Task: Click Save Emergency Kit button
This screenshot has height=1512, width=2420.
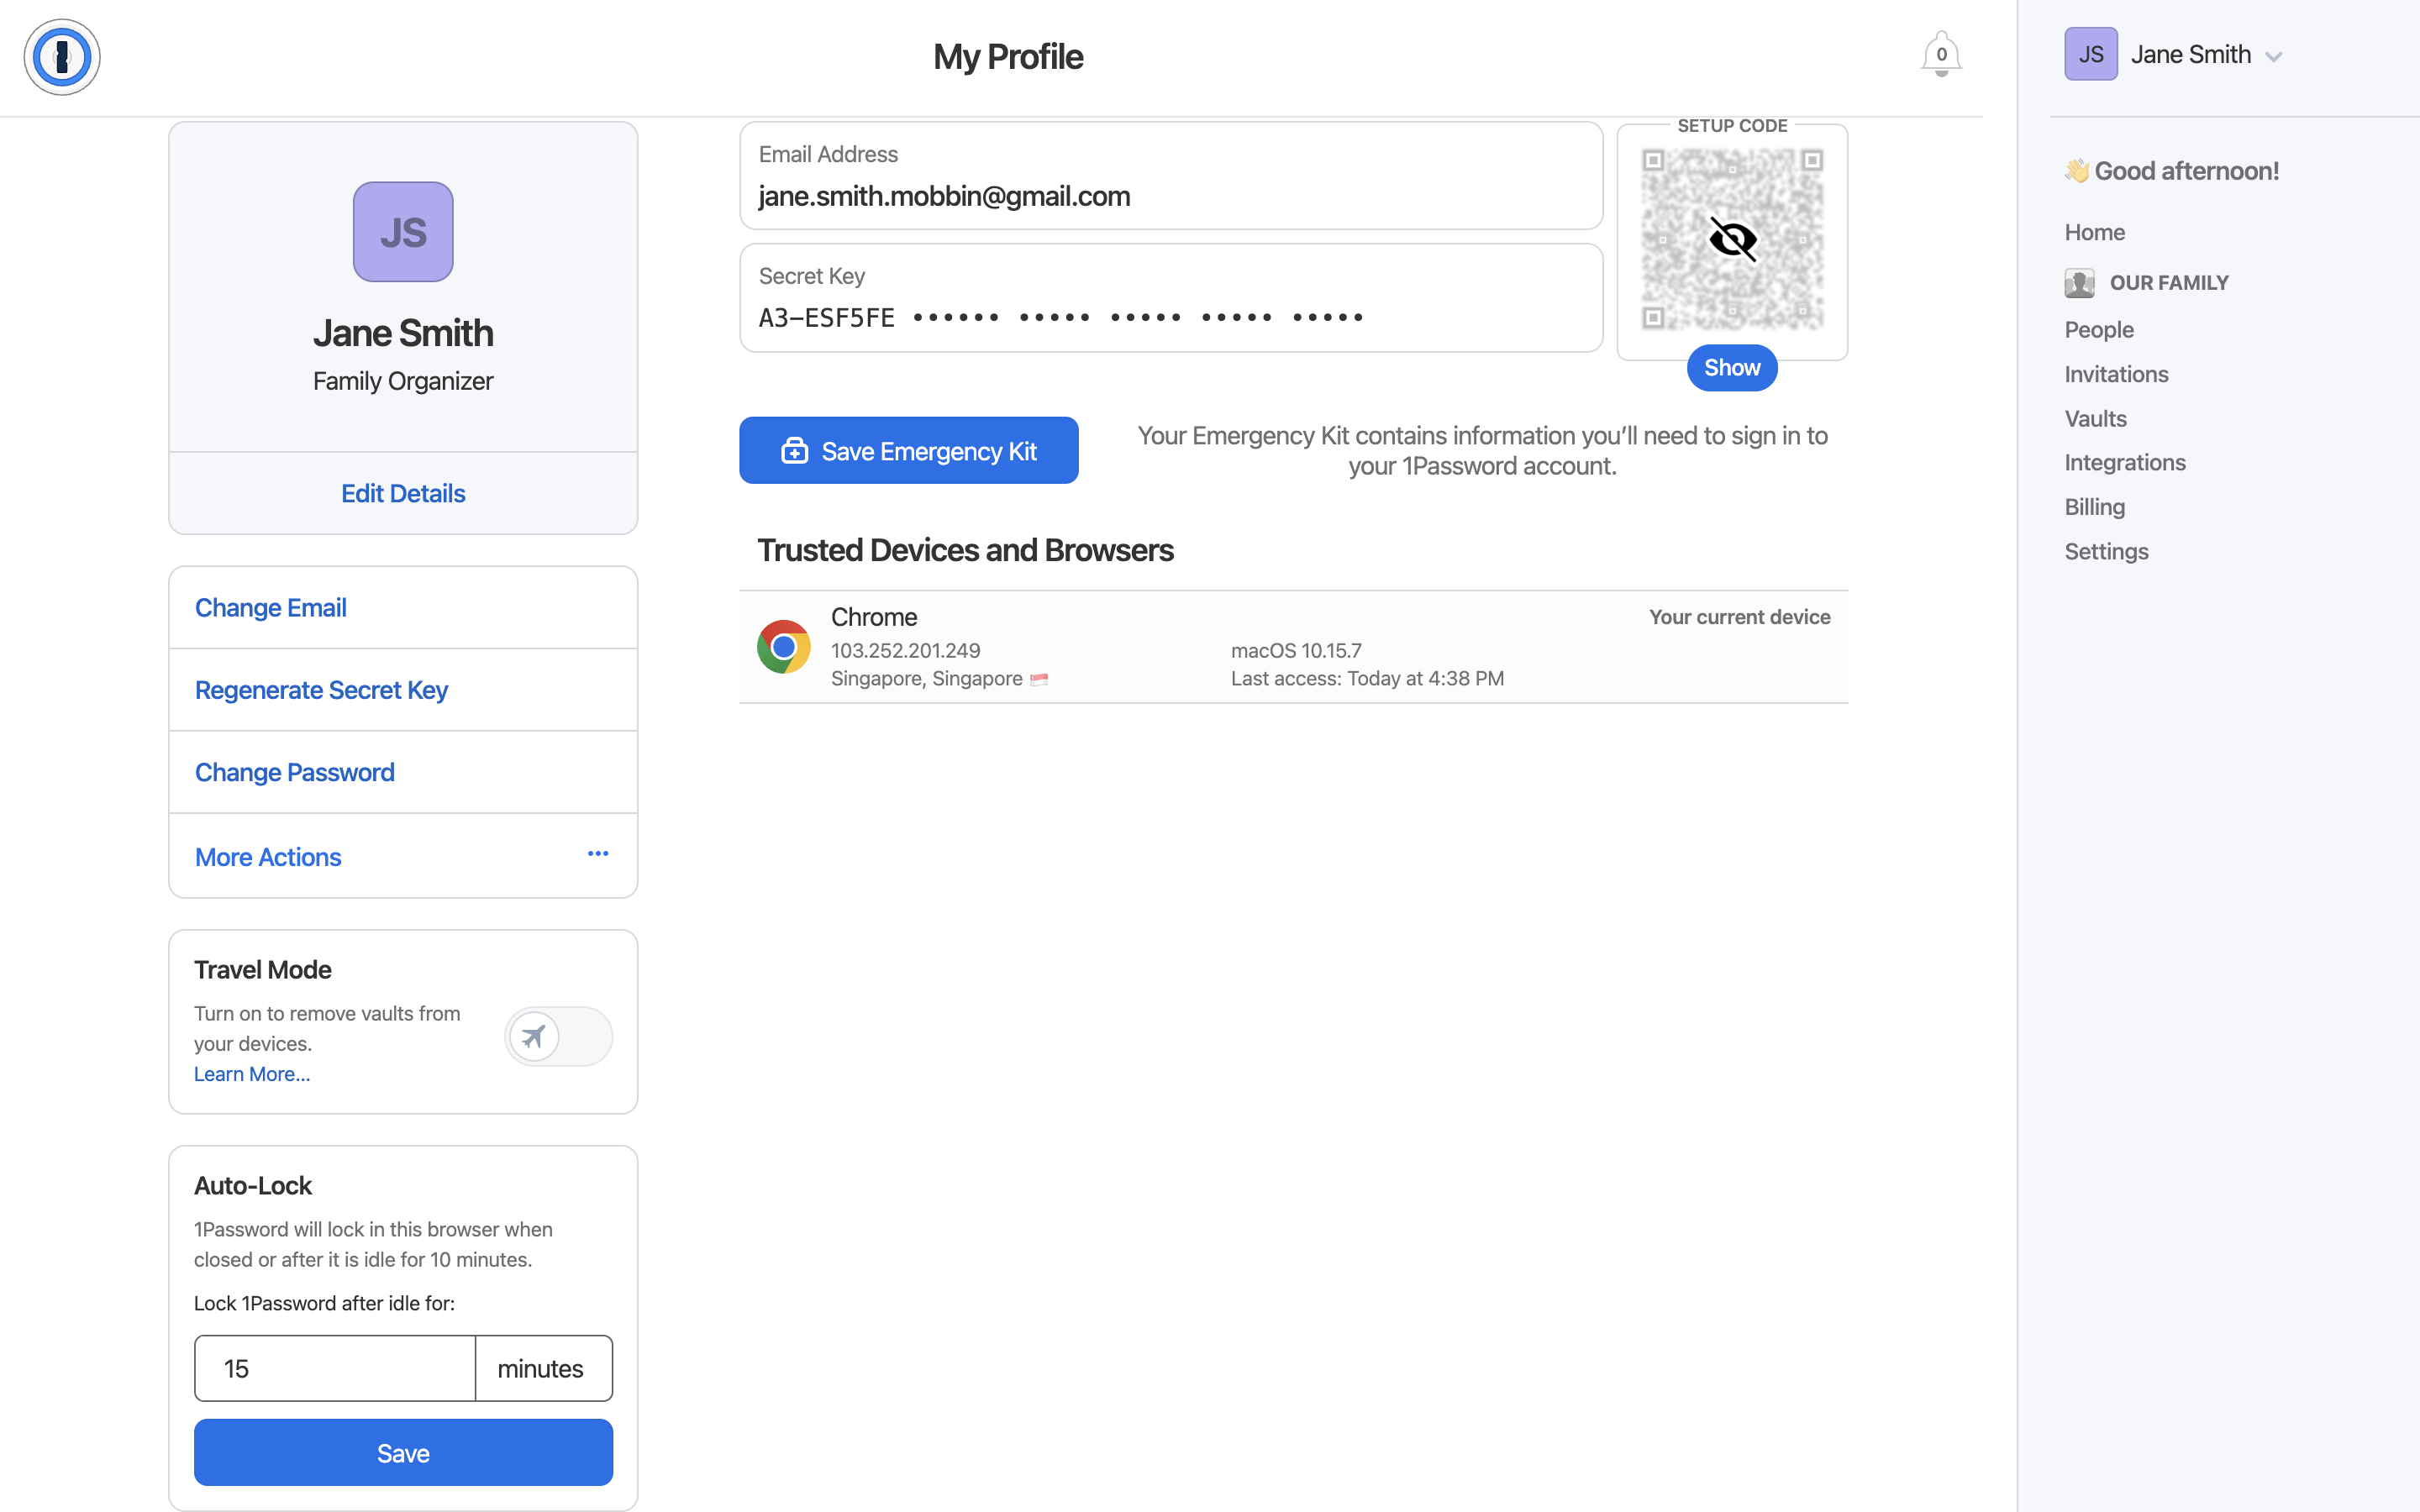Action: click(x=908, y=450)
